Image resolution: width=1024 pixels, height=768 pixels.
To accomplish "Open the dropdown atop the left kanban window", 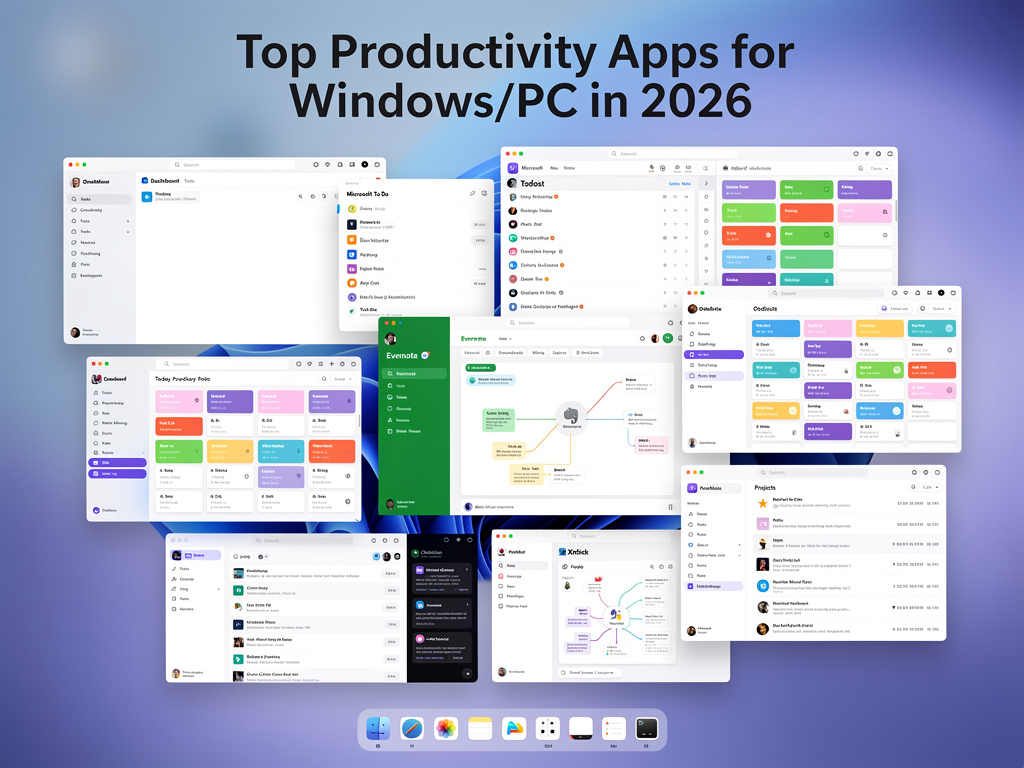I will [344, 379].
